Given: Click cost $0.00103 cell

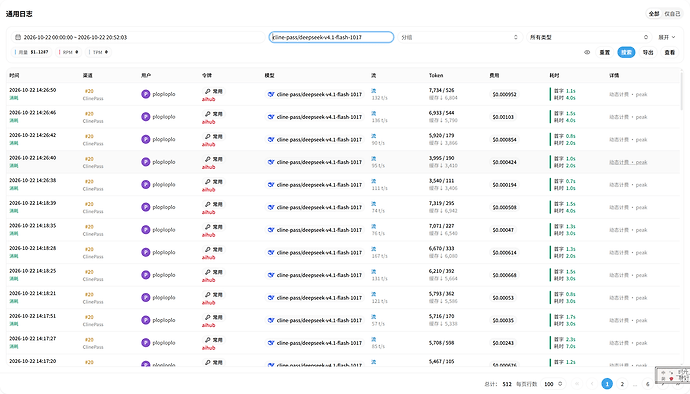Looking at the screenshot, I should 503,117.
